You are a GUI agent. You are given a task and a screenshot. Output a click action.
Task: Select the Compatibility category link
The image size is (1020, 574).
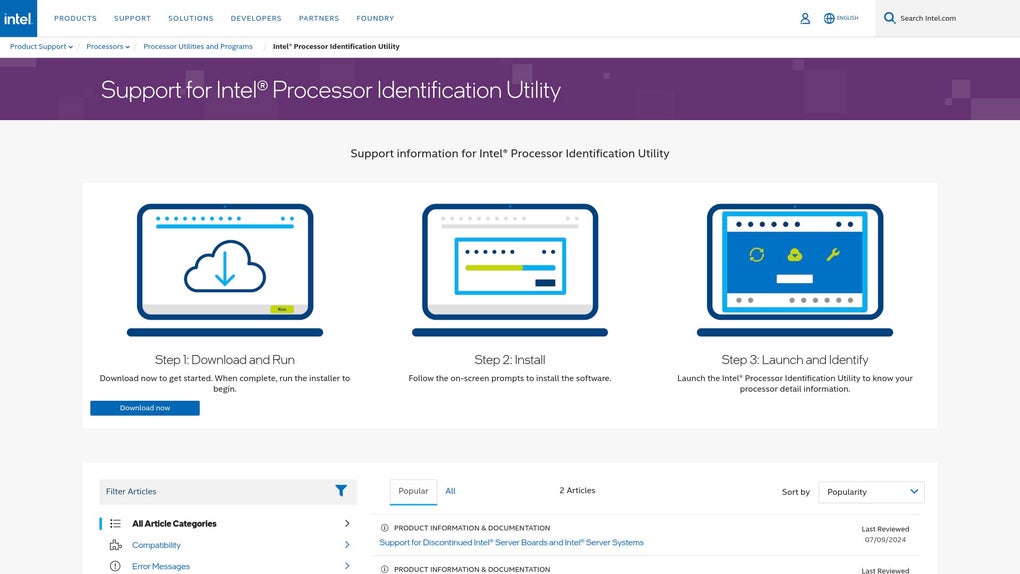tap(156, 545)
